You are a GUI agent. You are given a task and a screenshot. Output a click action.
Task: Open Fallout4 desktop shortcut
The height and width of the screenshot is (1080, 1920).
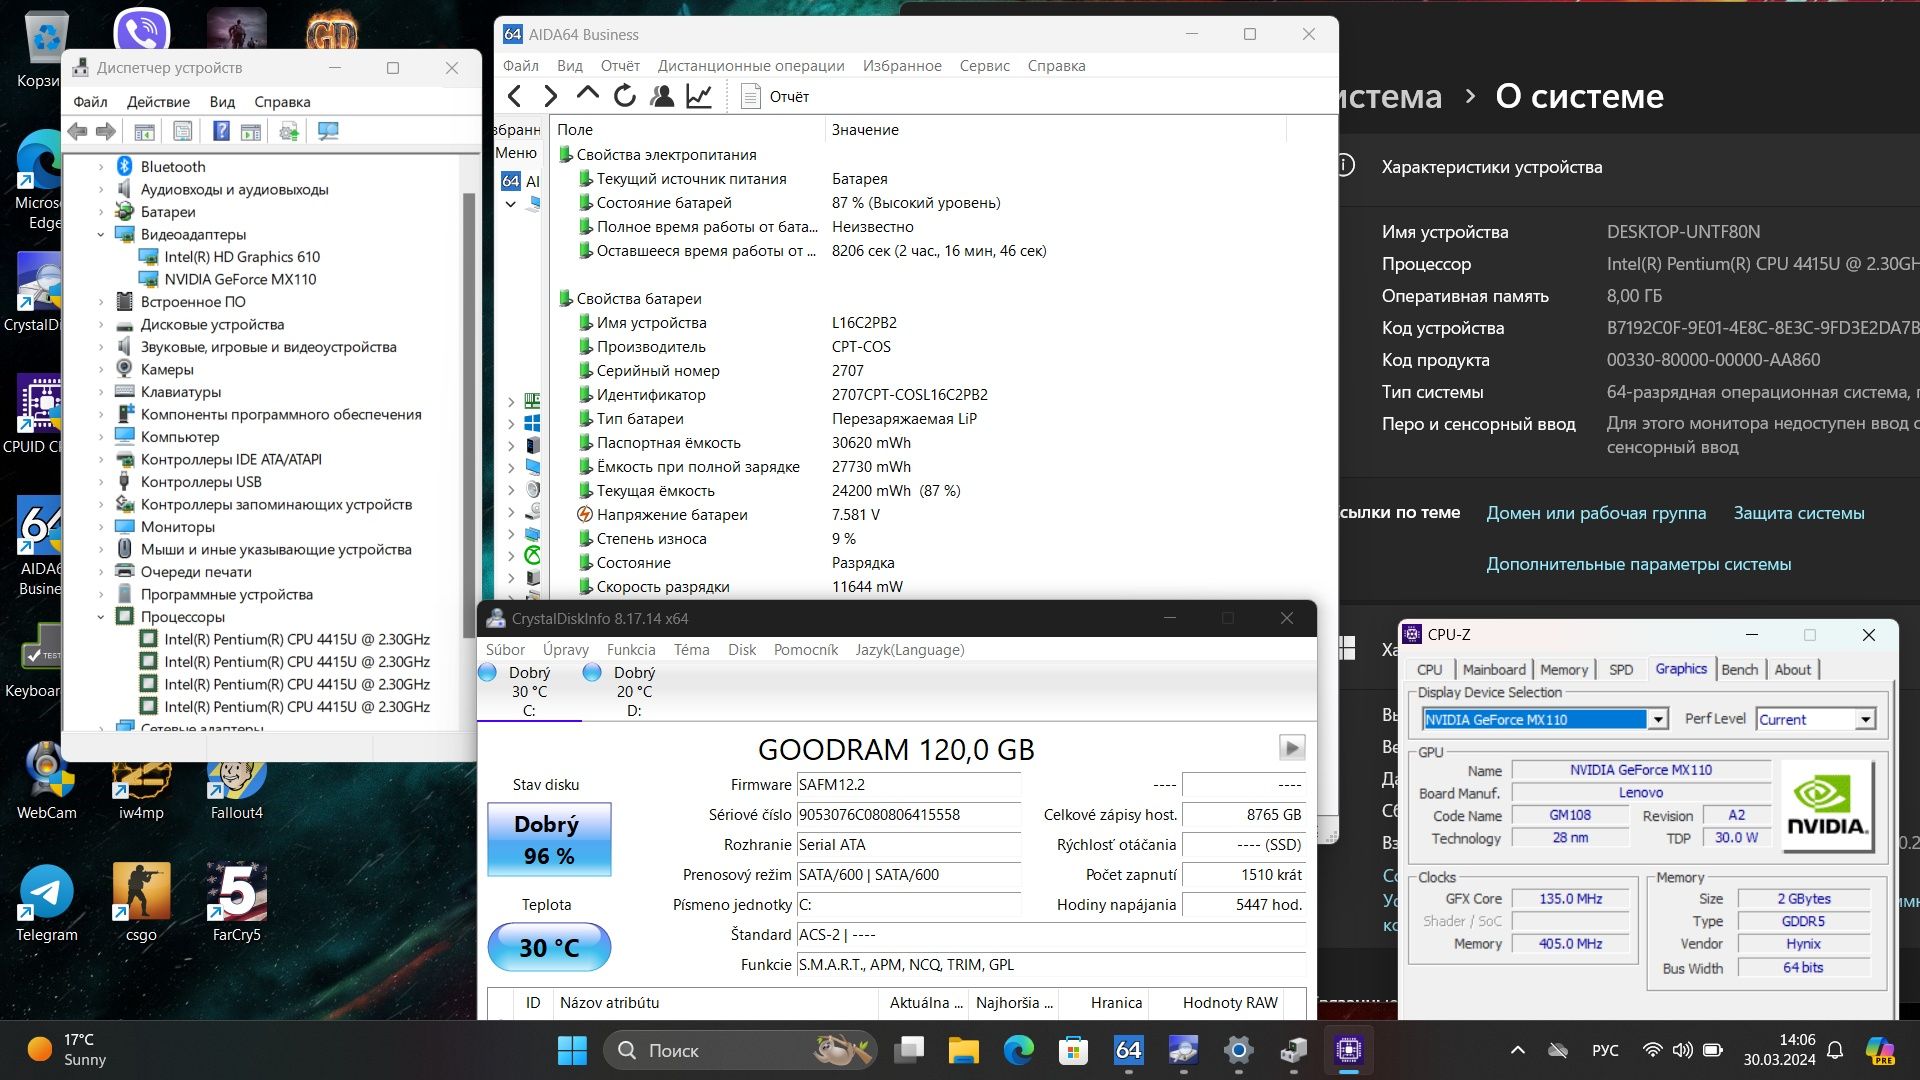click(237, 790)
